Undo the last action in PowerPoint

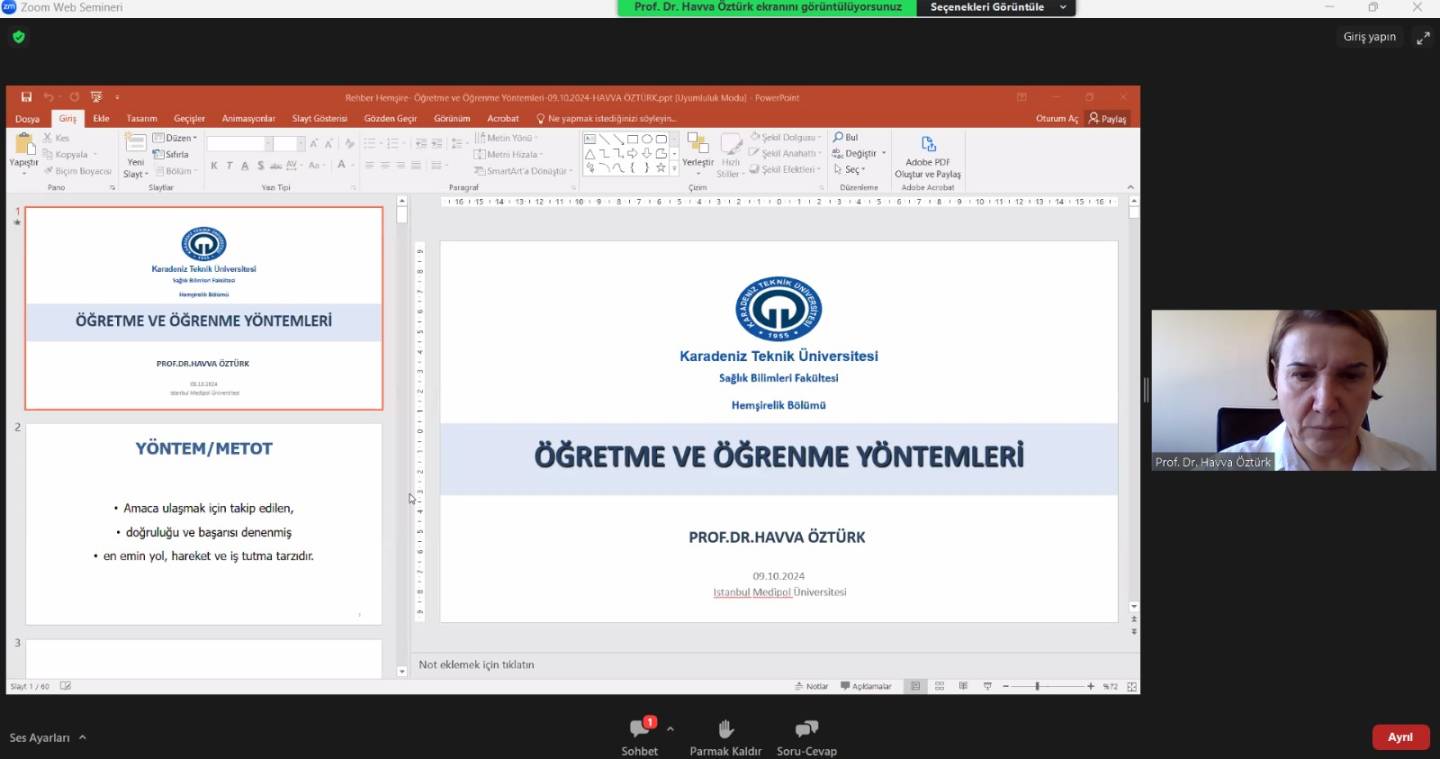[x=48, y=97]
